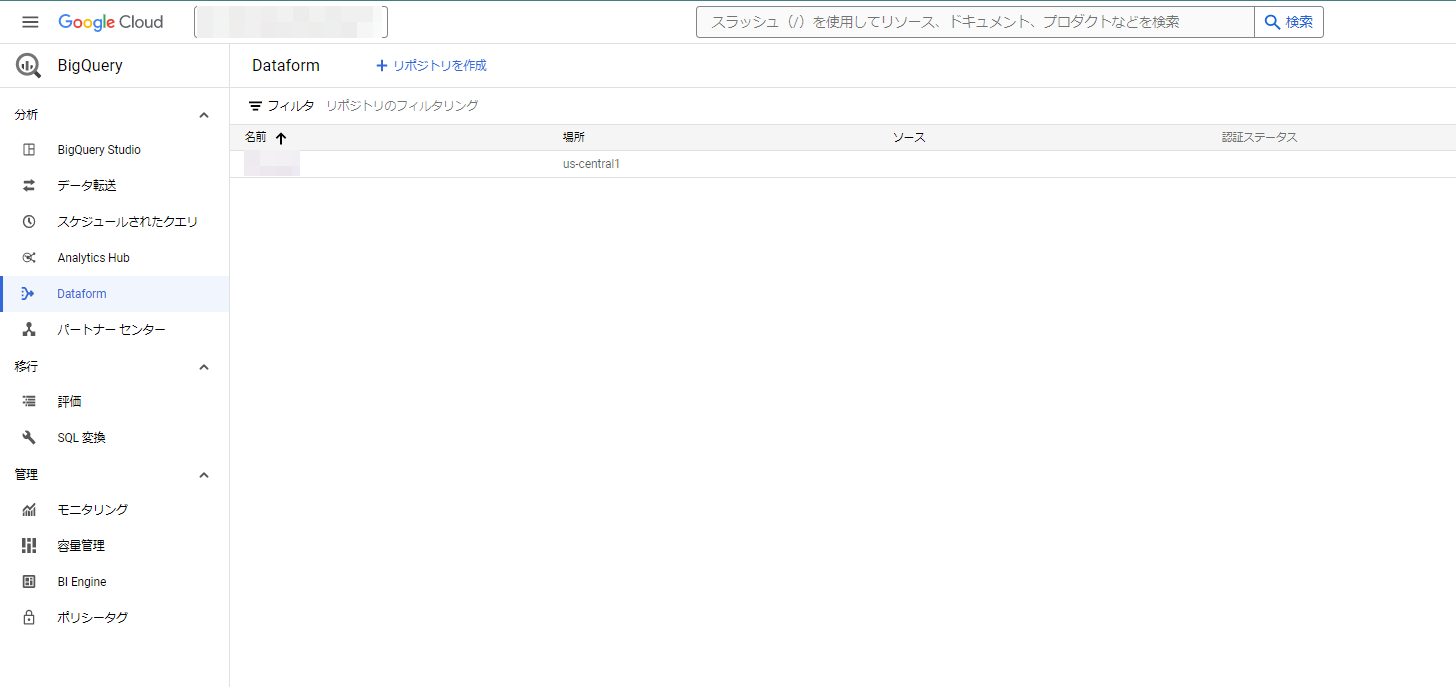The image size is (1456, 687).
Task: Select the データ転送 icon in the sidebar
Action: (28, 185)
